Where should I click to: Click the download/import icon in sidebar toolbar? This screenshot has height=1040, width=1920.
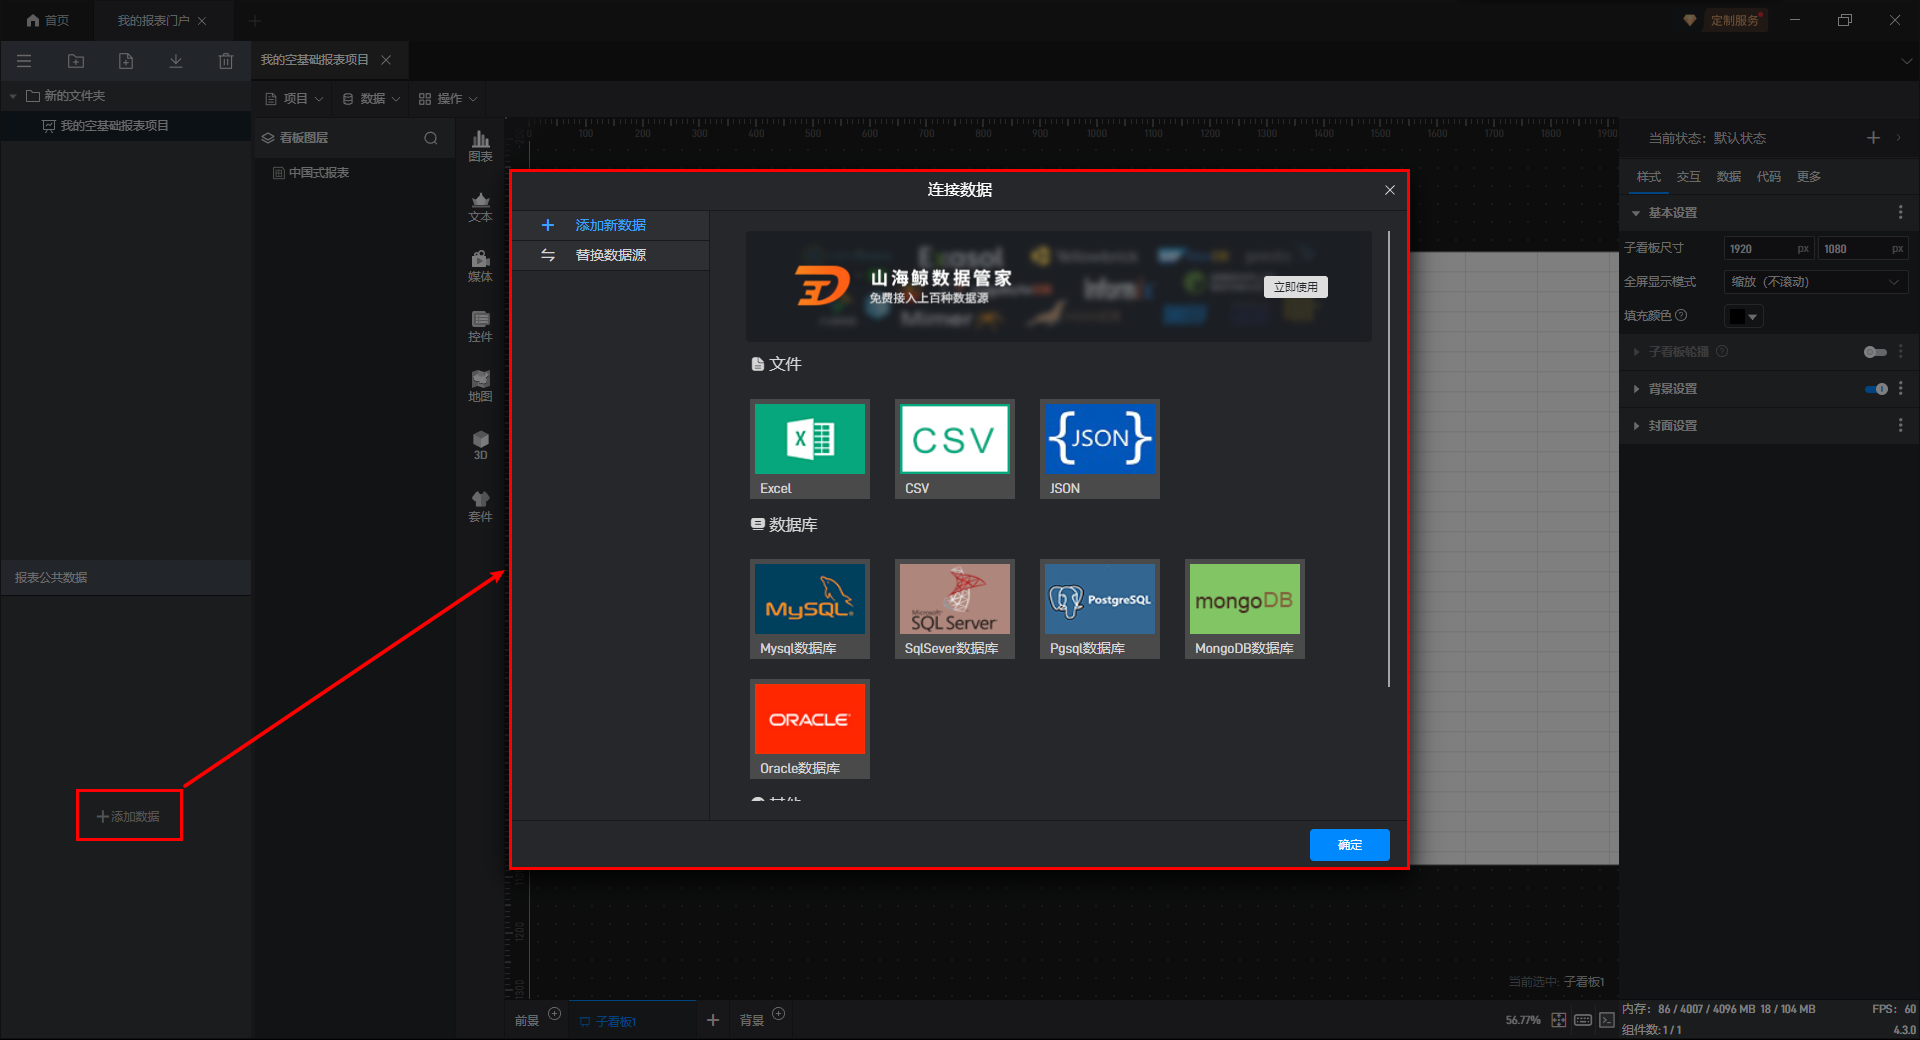coord(176,61)
